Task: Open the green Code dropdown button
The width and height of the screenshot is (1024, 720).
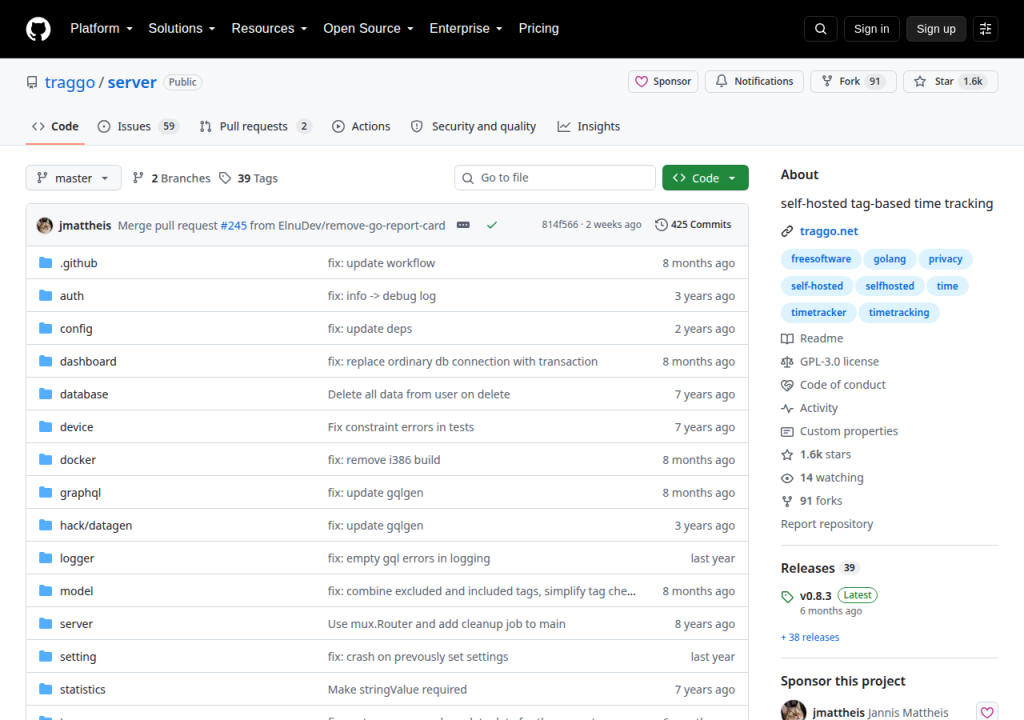Action: point(705,178)
